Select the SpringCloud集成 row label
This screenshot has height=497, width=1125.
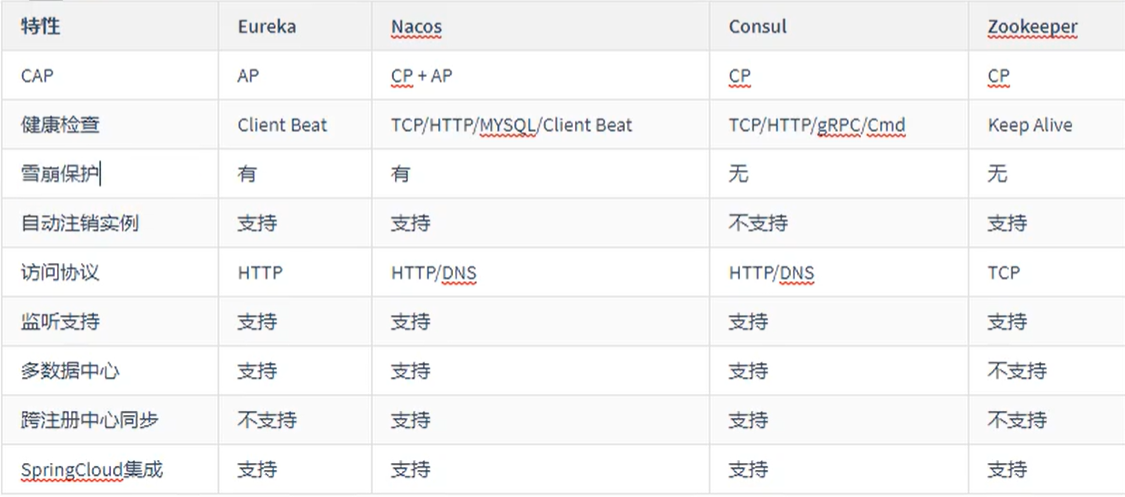click(91, 469)
